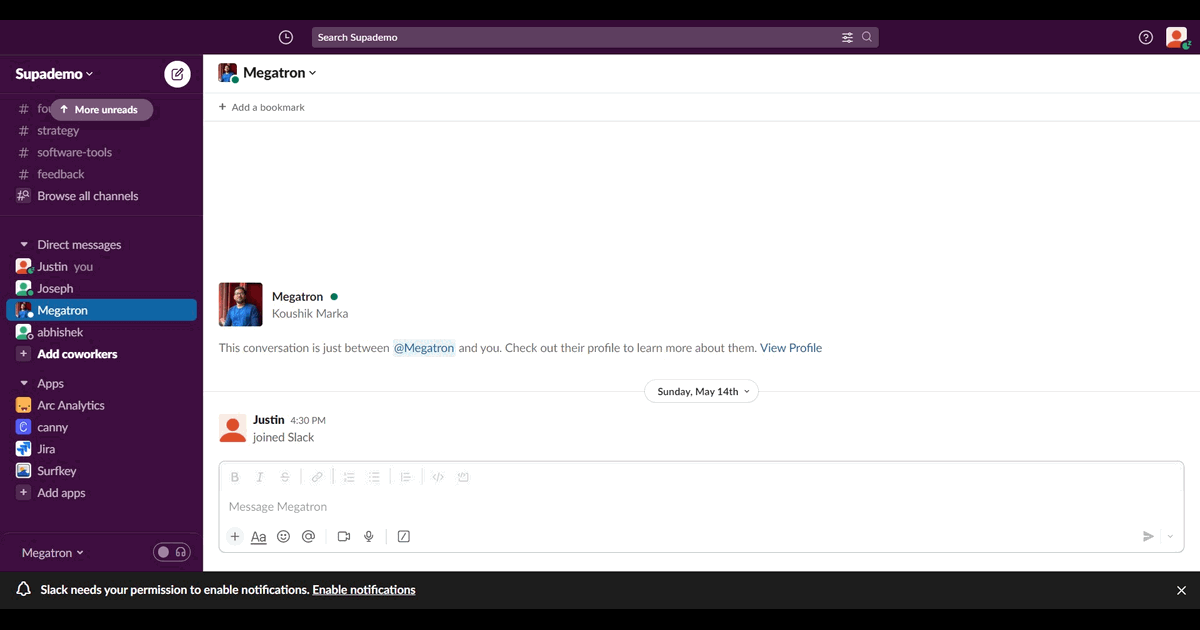Click the plus attach button
This screenshot has width=1200, height=630.
point(235,537)
